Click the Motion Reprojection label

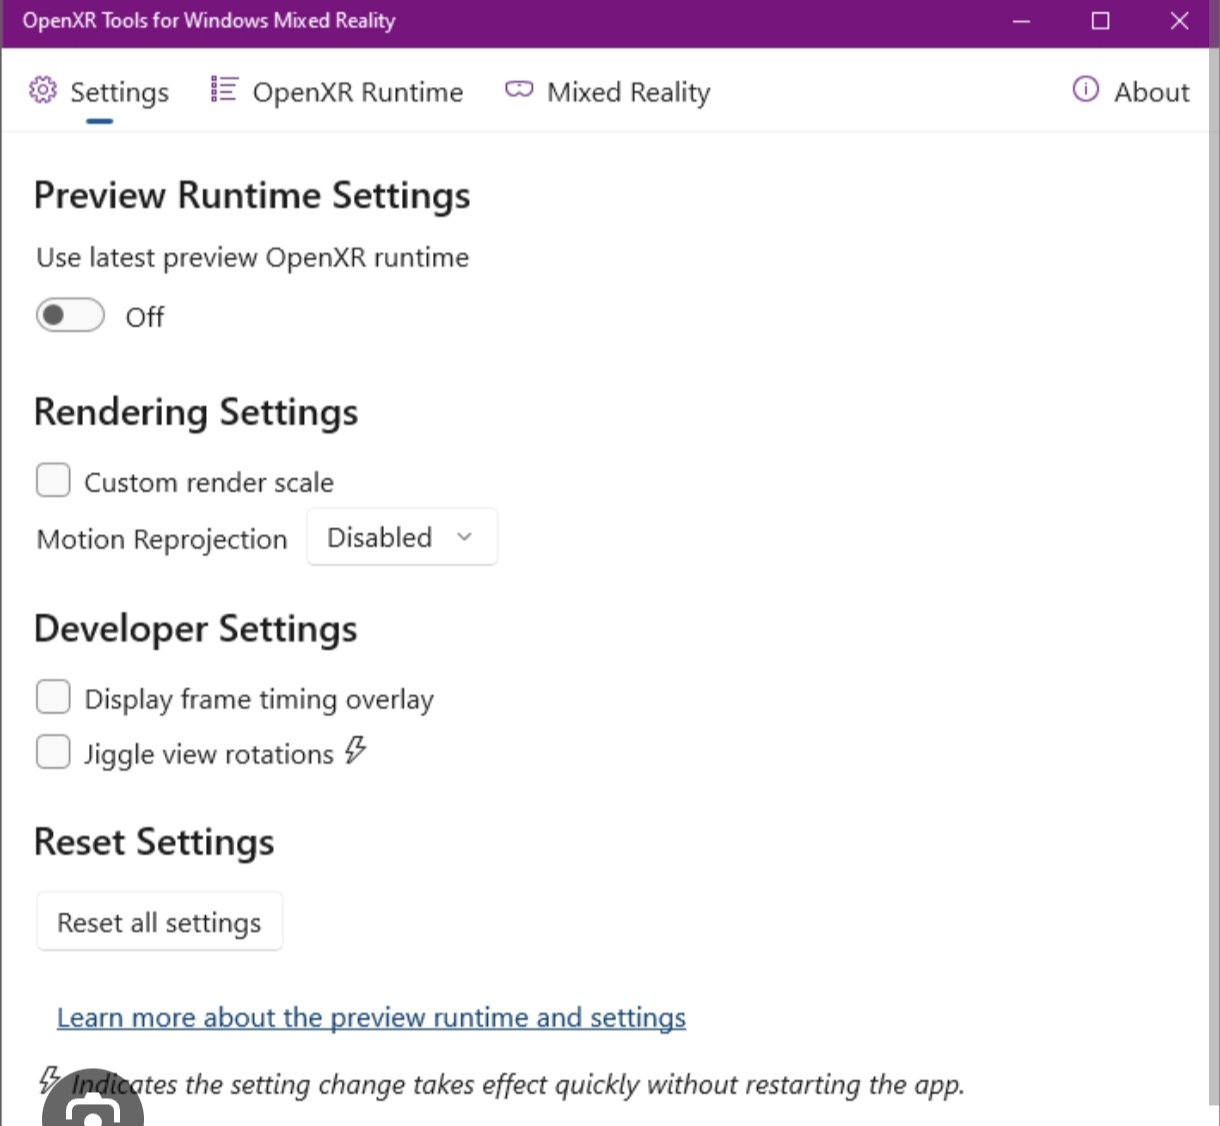[162, 540]
